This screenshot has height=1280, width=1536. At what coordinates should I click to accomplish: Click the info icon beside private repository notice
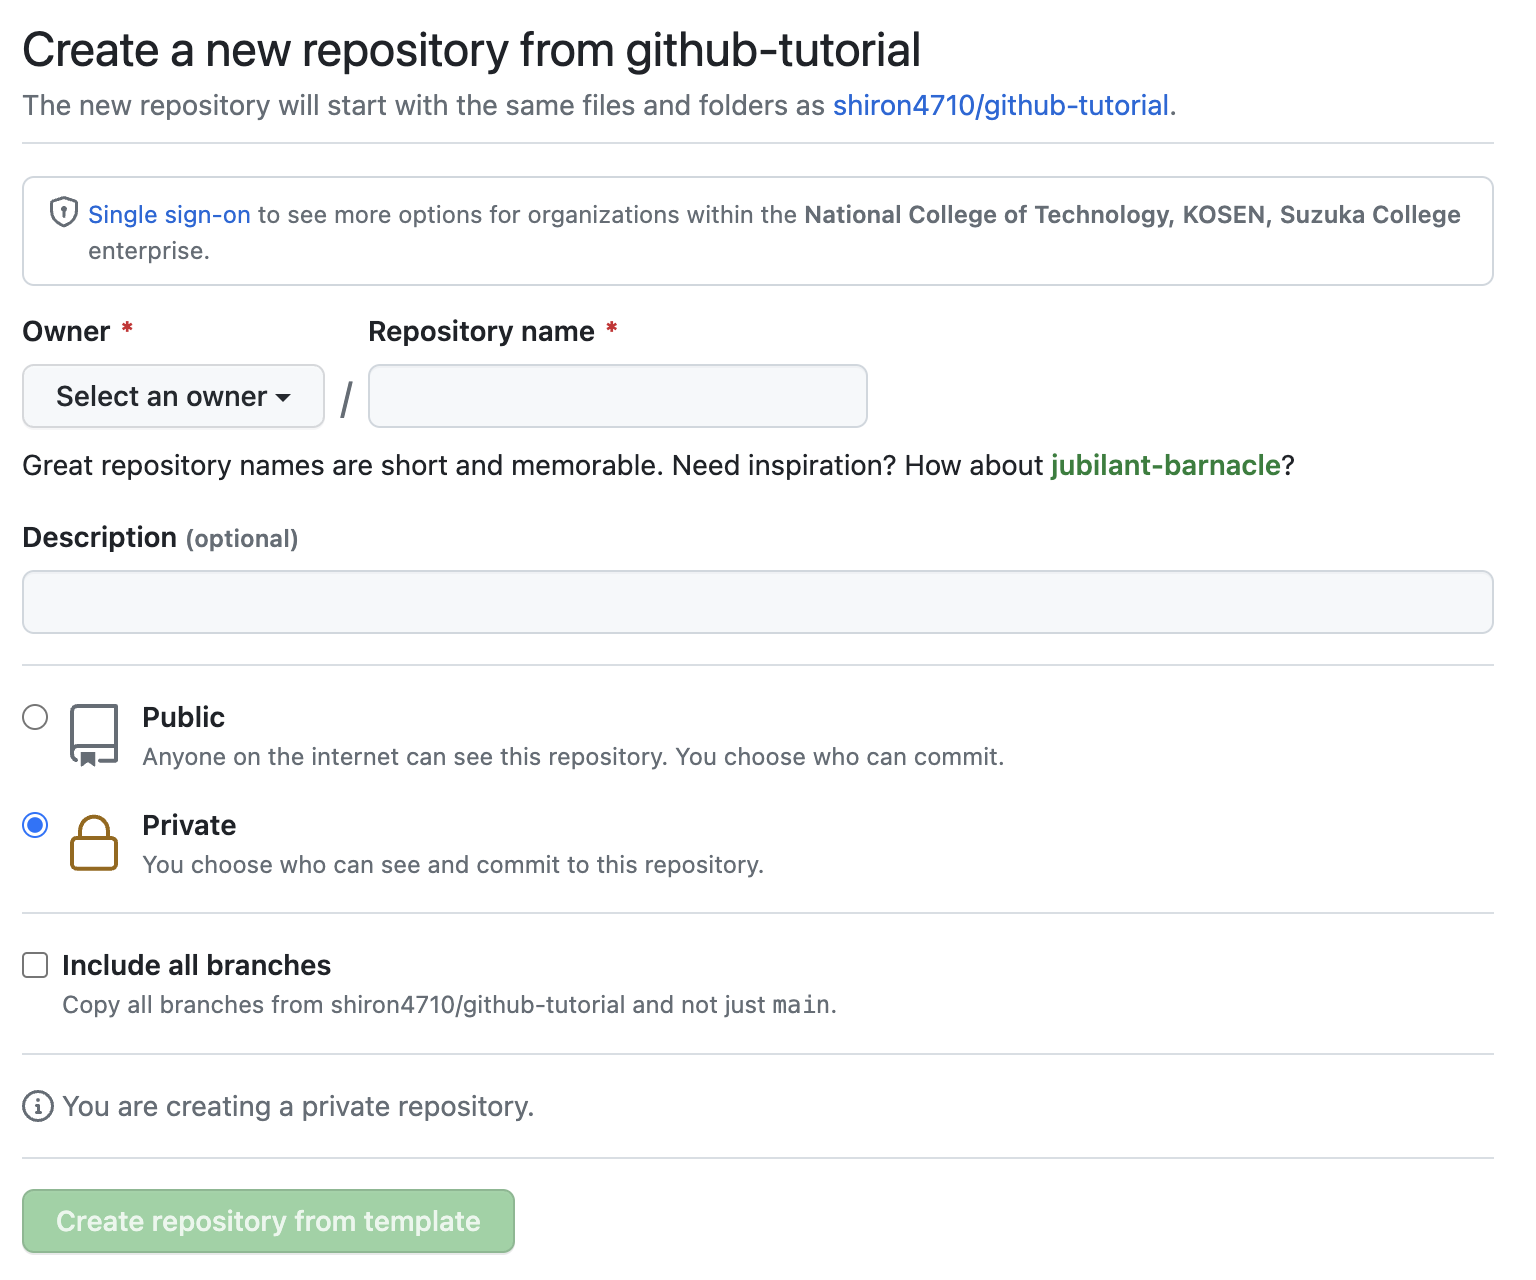38,1106
